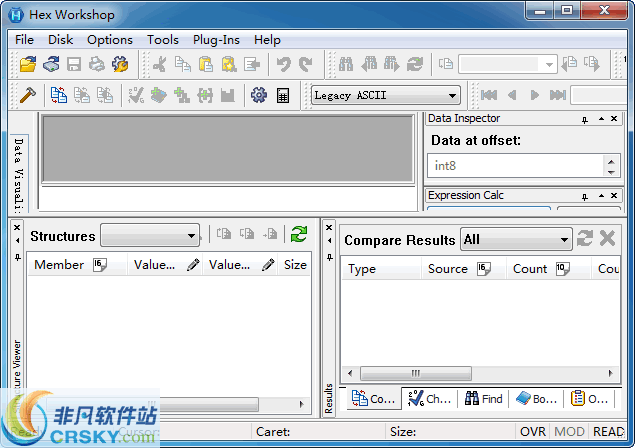Switch to the Bookmarks tab
The width and height of the screenshot is (635, 448).
(x=537, y=399)
